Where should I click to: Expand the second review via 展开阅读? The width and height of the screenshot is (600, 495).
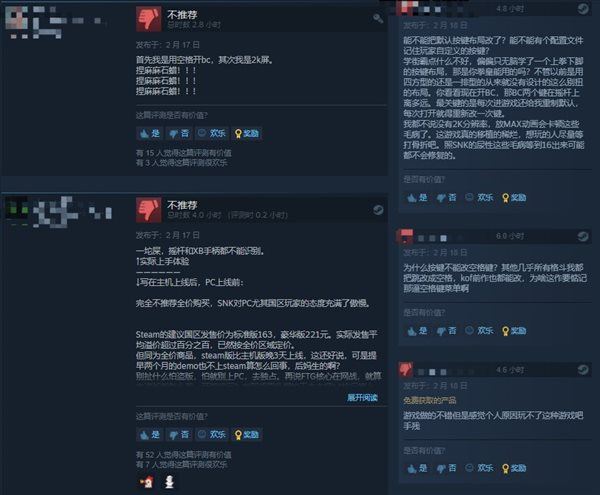tap(362, 397)
